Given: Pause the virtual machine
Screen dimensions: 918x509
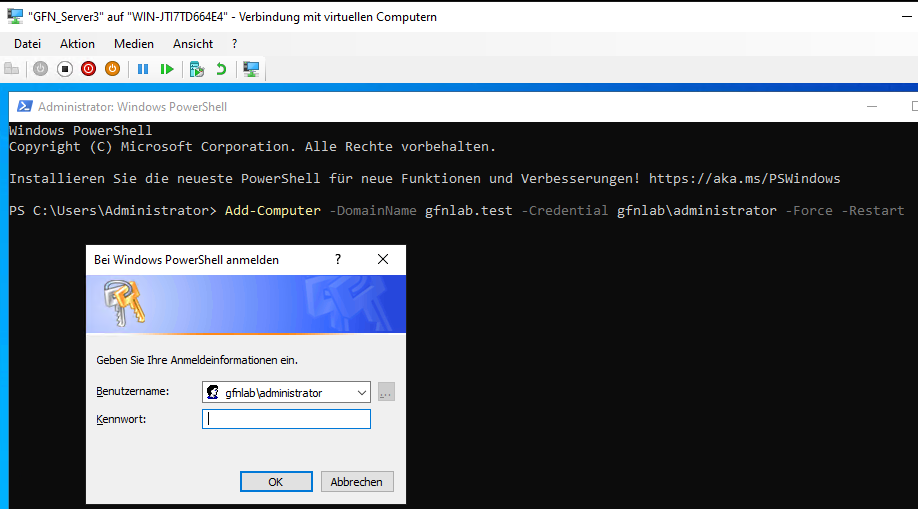Looking at the screenshot, I should click(143, 69).
